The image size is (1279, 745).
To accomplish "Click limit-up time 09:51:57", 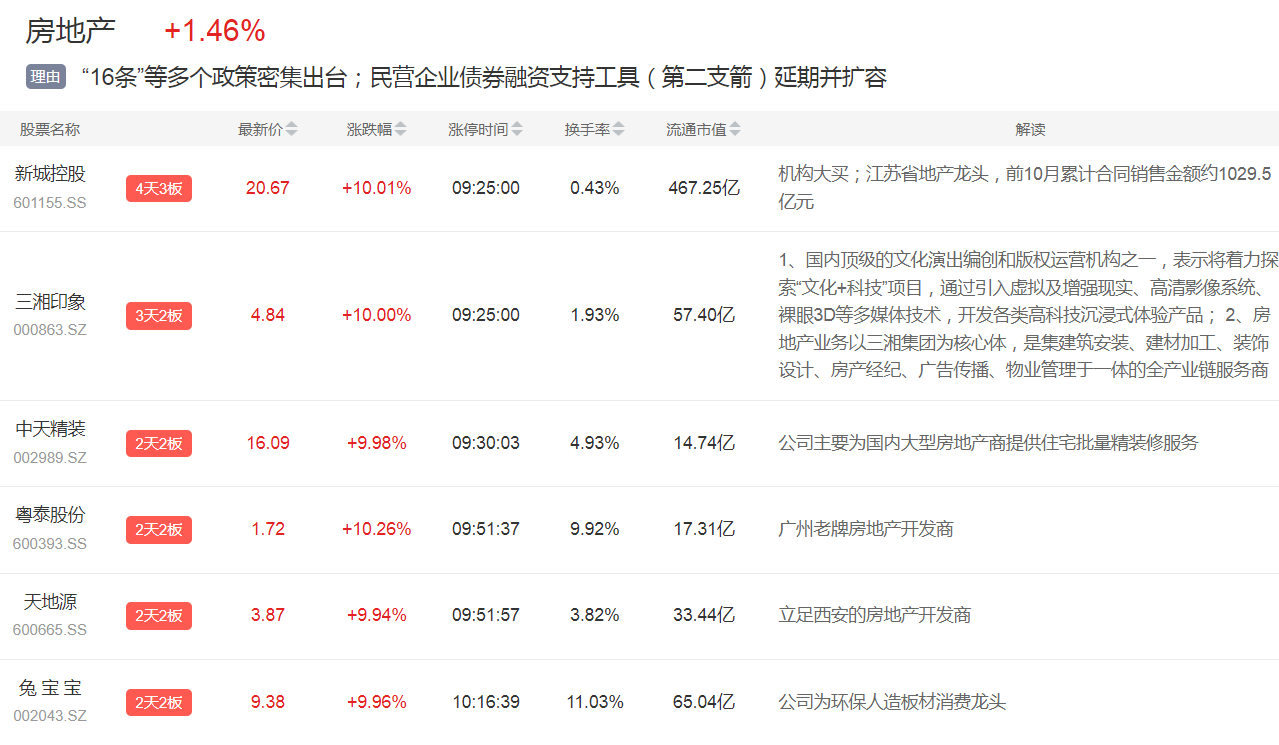I will coord(486,615).
